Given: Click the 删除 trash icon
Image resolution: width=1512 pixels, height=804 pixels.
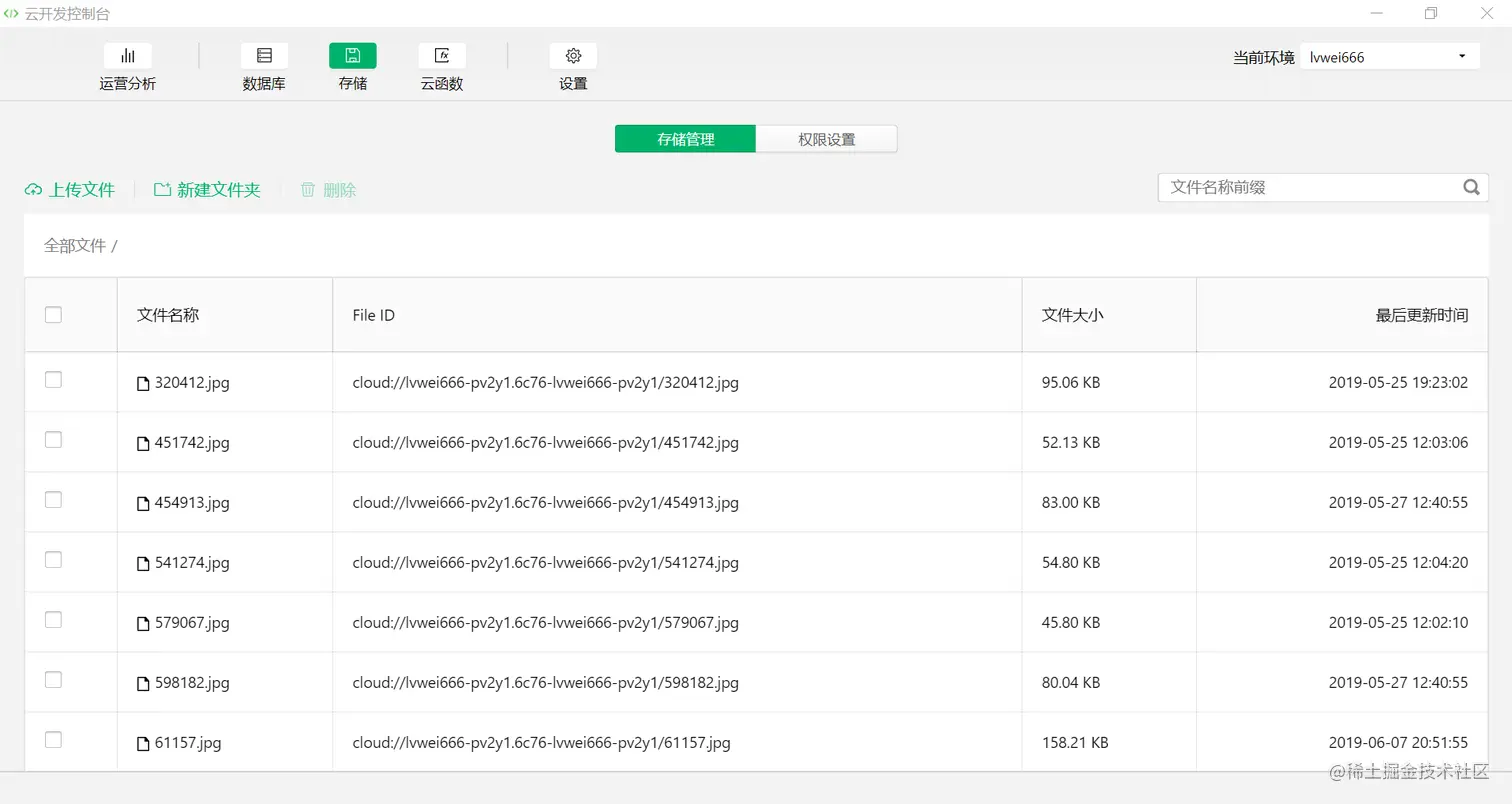Looking at the screenshot, I should (x=308, y=189).
